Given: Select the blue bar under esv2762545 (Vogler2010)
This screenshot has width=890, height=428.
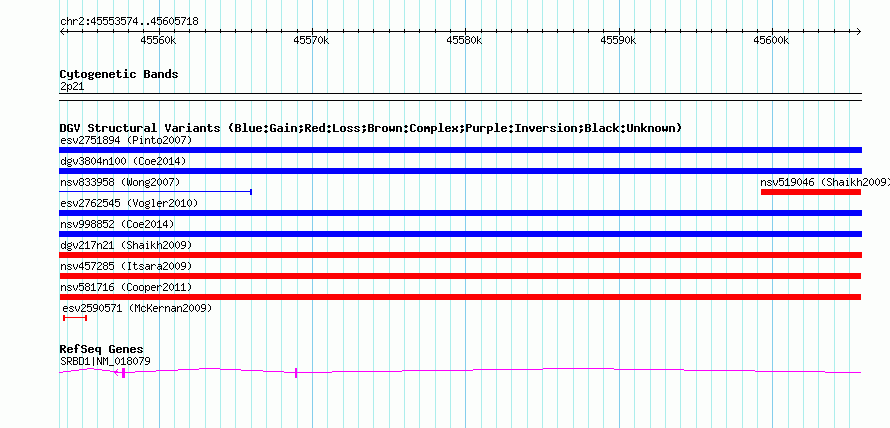Looking at the screenshot, I should (460, 213).
